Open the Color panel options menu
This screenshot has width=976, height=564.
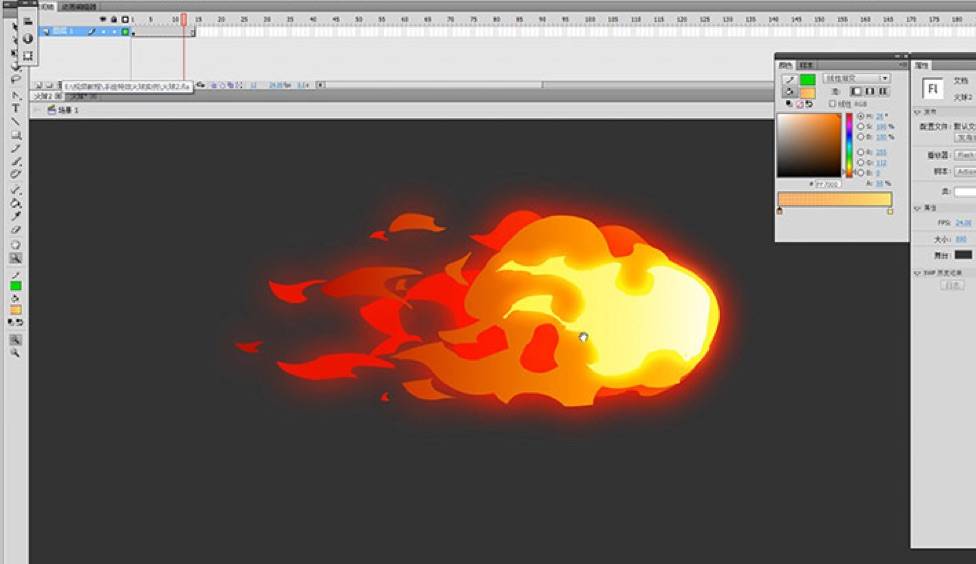pos(902,65)
